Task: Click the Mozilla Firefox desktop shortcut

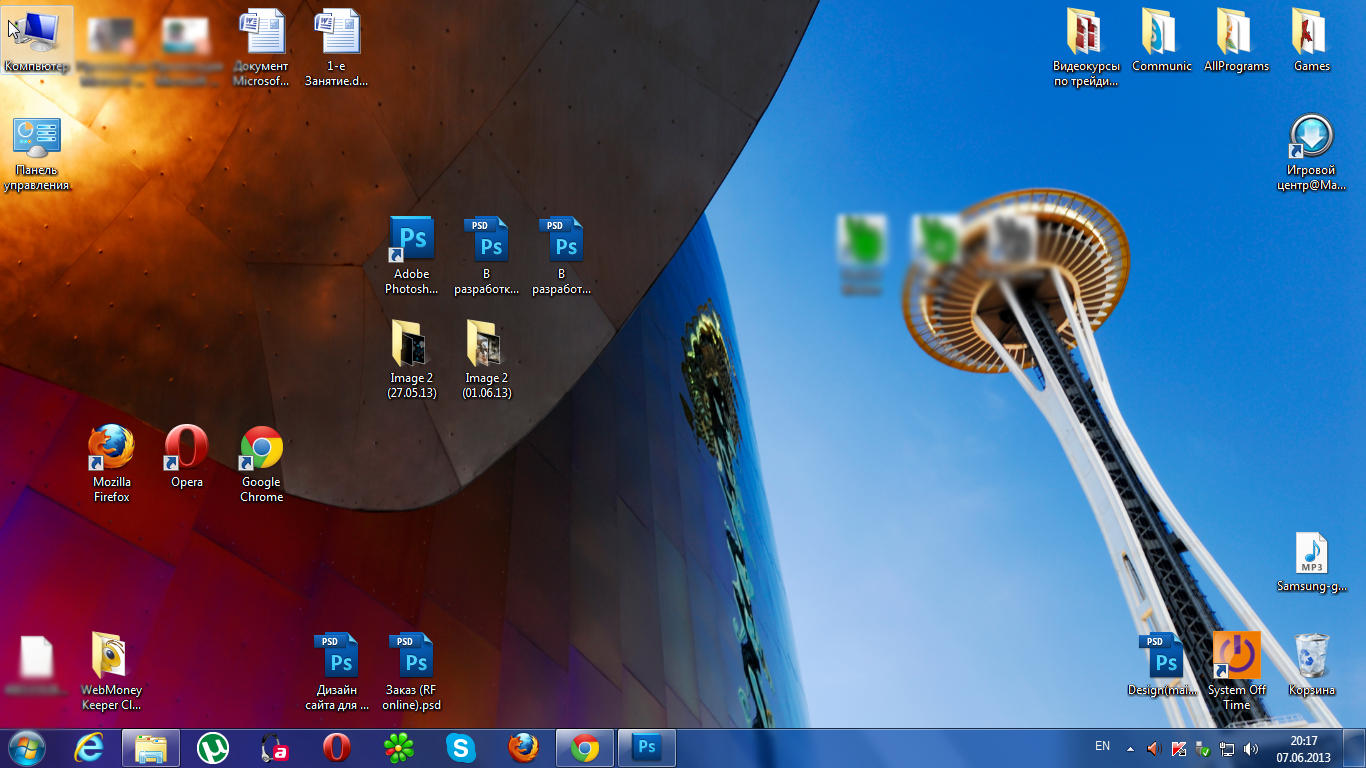Action: click(111, 449)
